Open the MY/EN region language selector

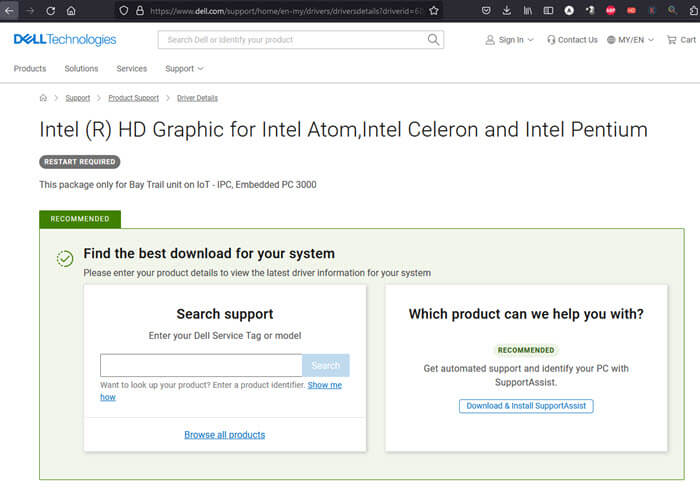click(x=630, y=40)
